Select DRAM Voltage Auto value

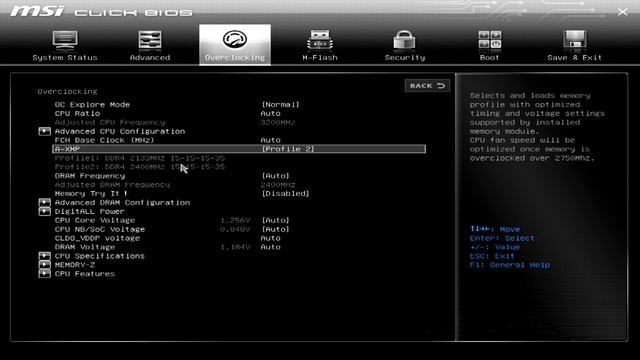point(271,247)
